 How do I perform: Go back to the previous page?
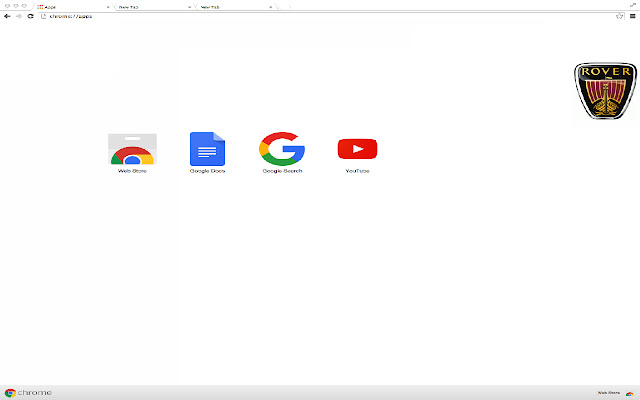(7, 16)
